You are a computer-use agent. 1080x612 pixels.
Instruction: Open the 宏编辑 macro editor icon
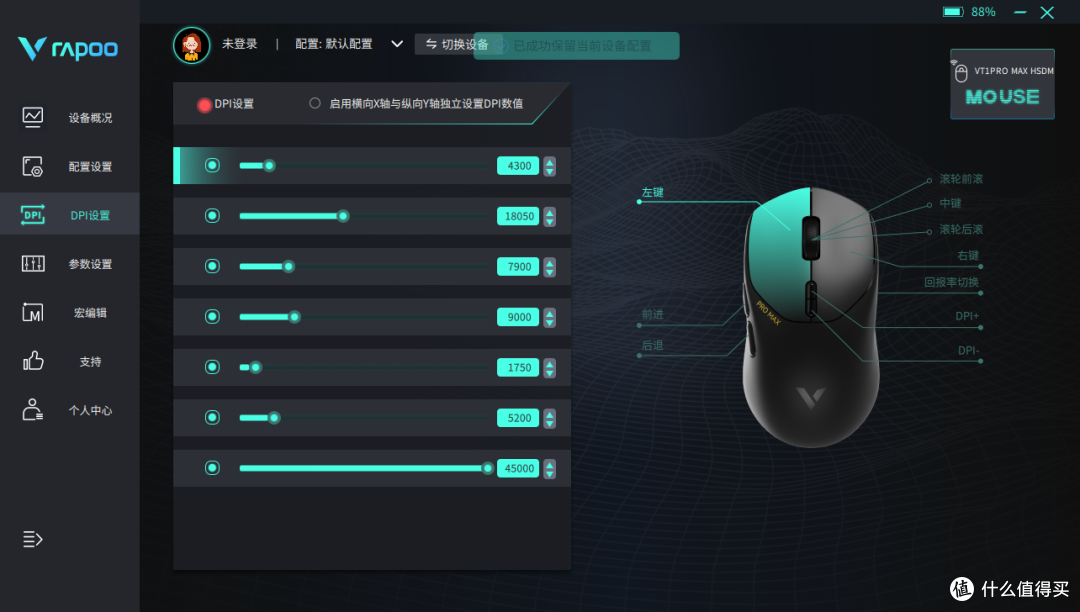[32, 313]
